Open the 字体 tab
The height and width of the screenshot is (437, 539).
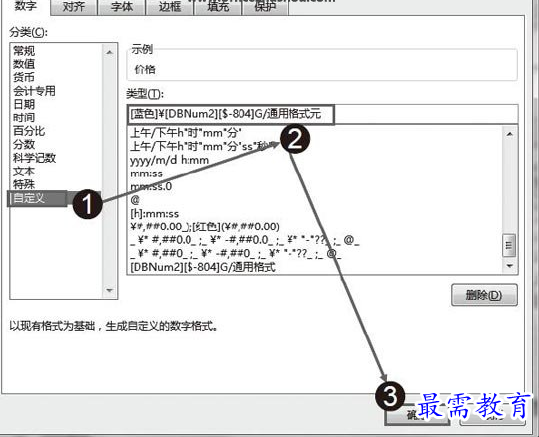point(121,7)
